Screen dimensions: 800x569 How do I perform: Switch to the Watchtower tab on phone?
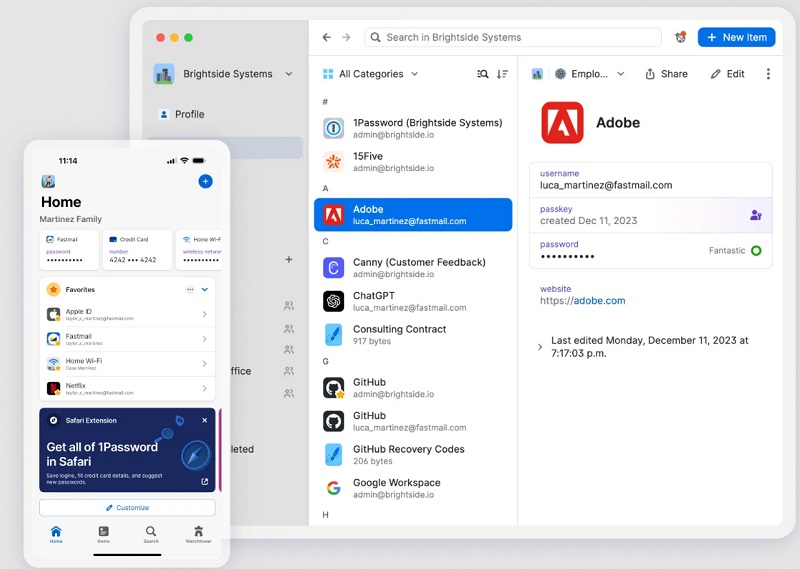(x=198, y=534)
